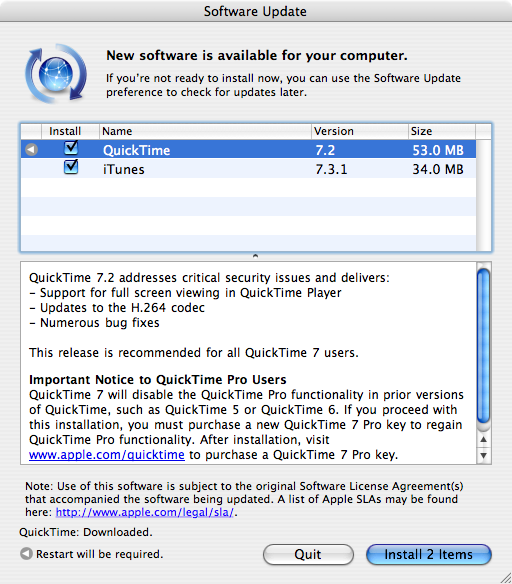Image resolution: width=512 pixels, height=584 pixels.
Task: Uncheck the iTunes install checkbox
Action: pyautogui.click(x=71, y=167)
